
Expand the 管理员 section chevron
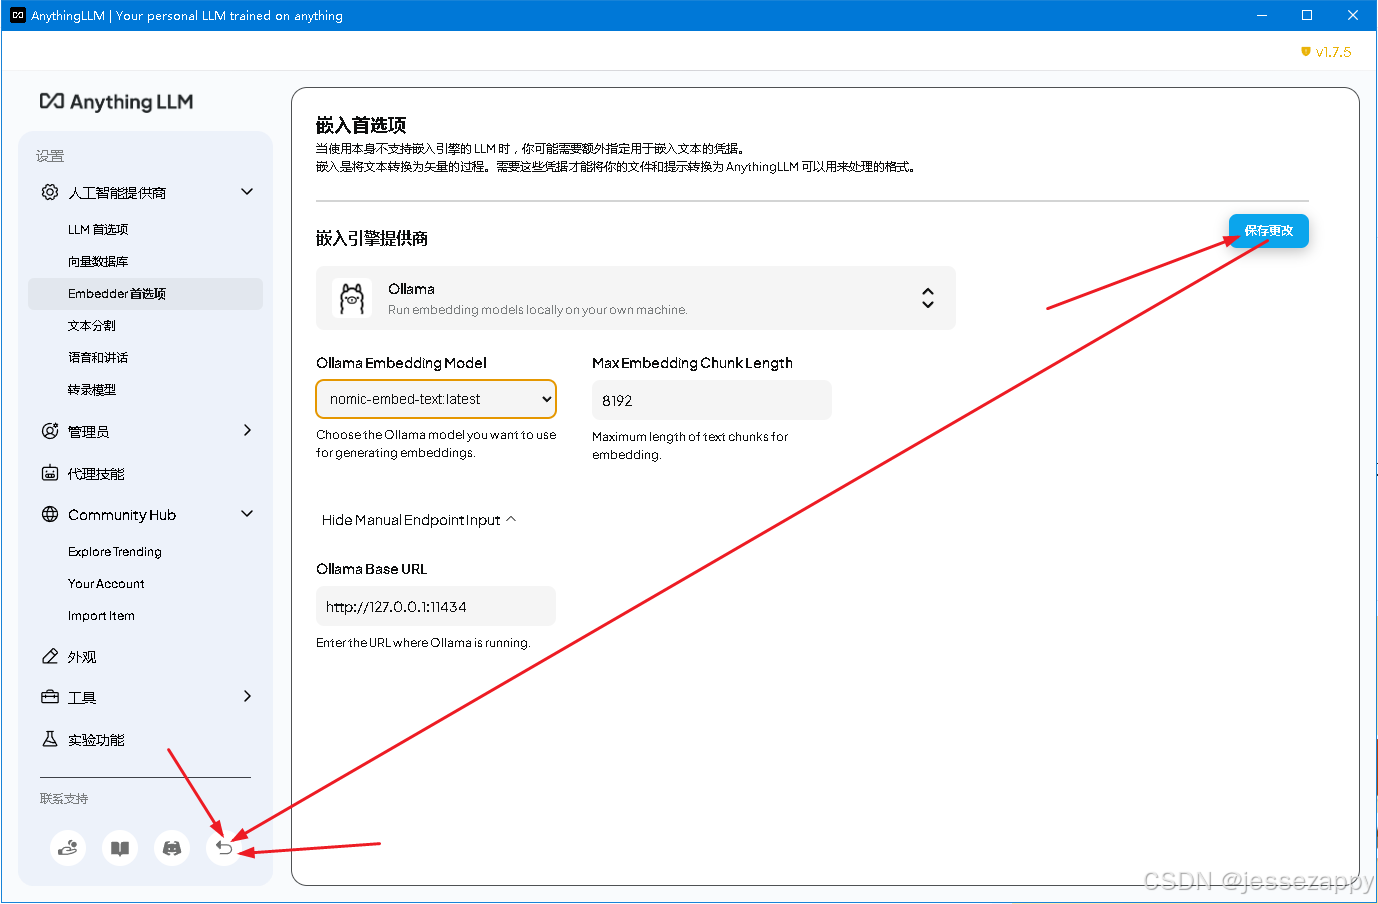(x=247, y=430)
